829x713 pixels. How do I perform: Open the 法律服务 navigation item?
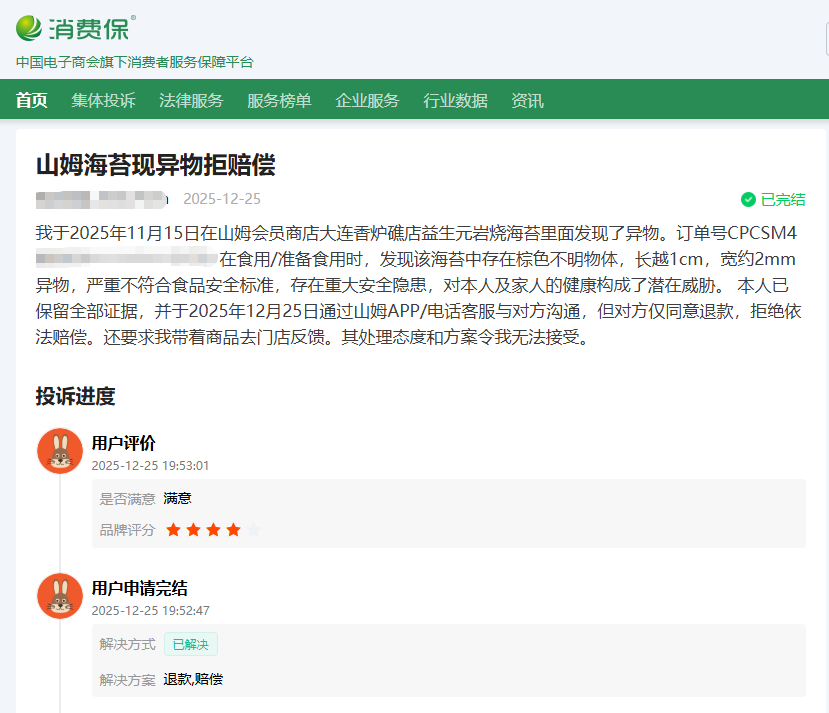191,100
